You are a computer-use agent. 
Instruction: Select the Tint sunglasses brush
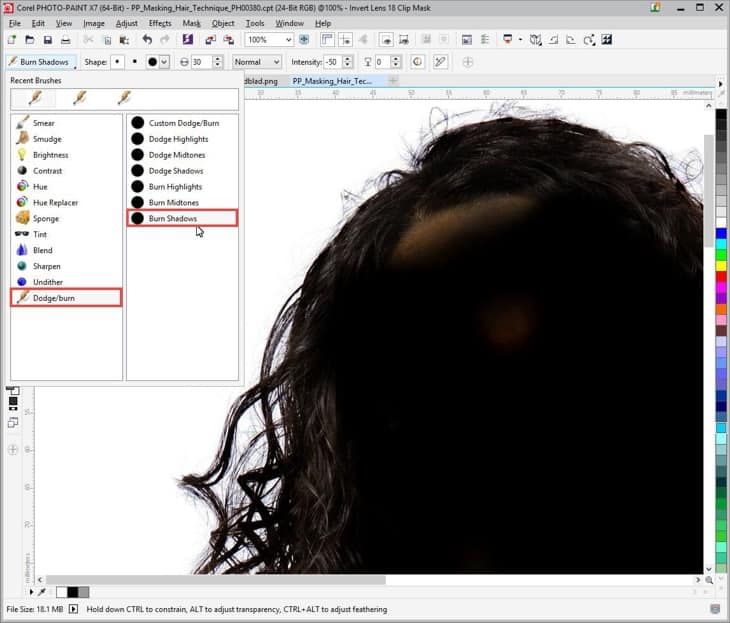tap(40, 234)
